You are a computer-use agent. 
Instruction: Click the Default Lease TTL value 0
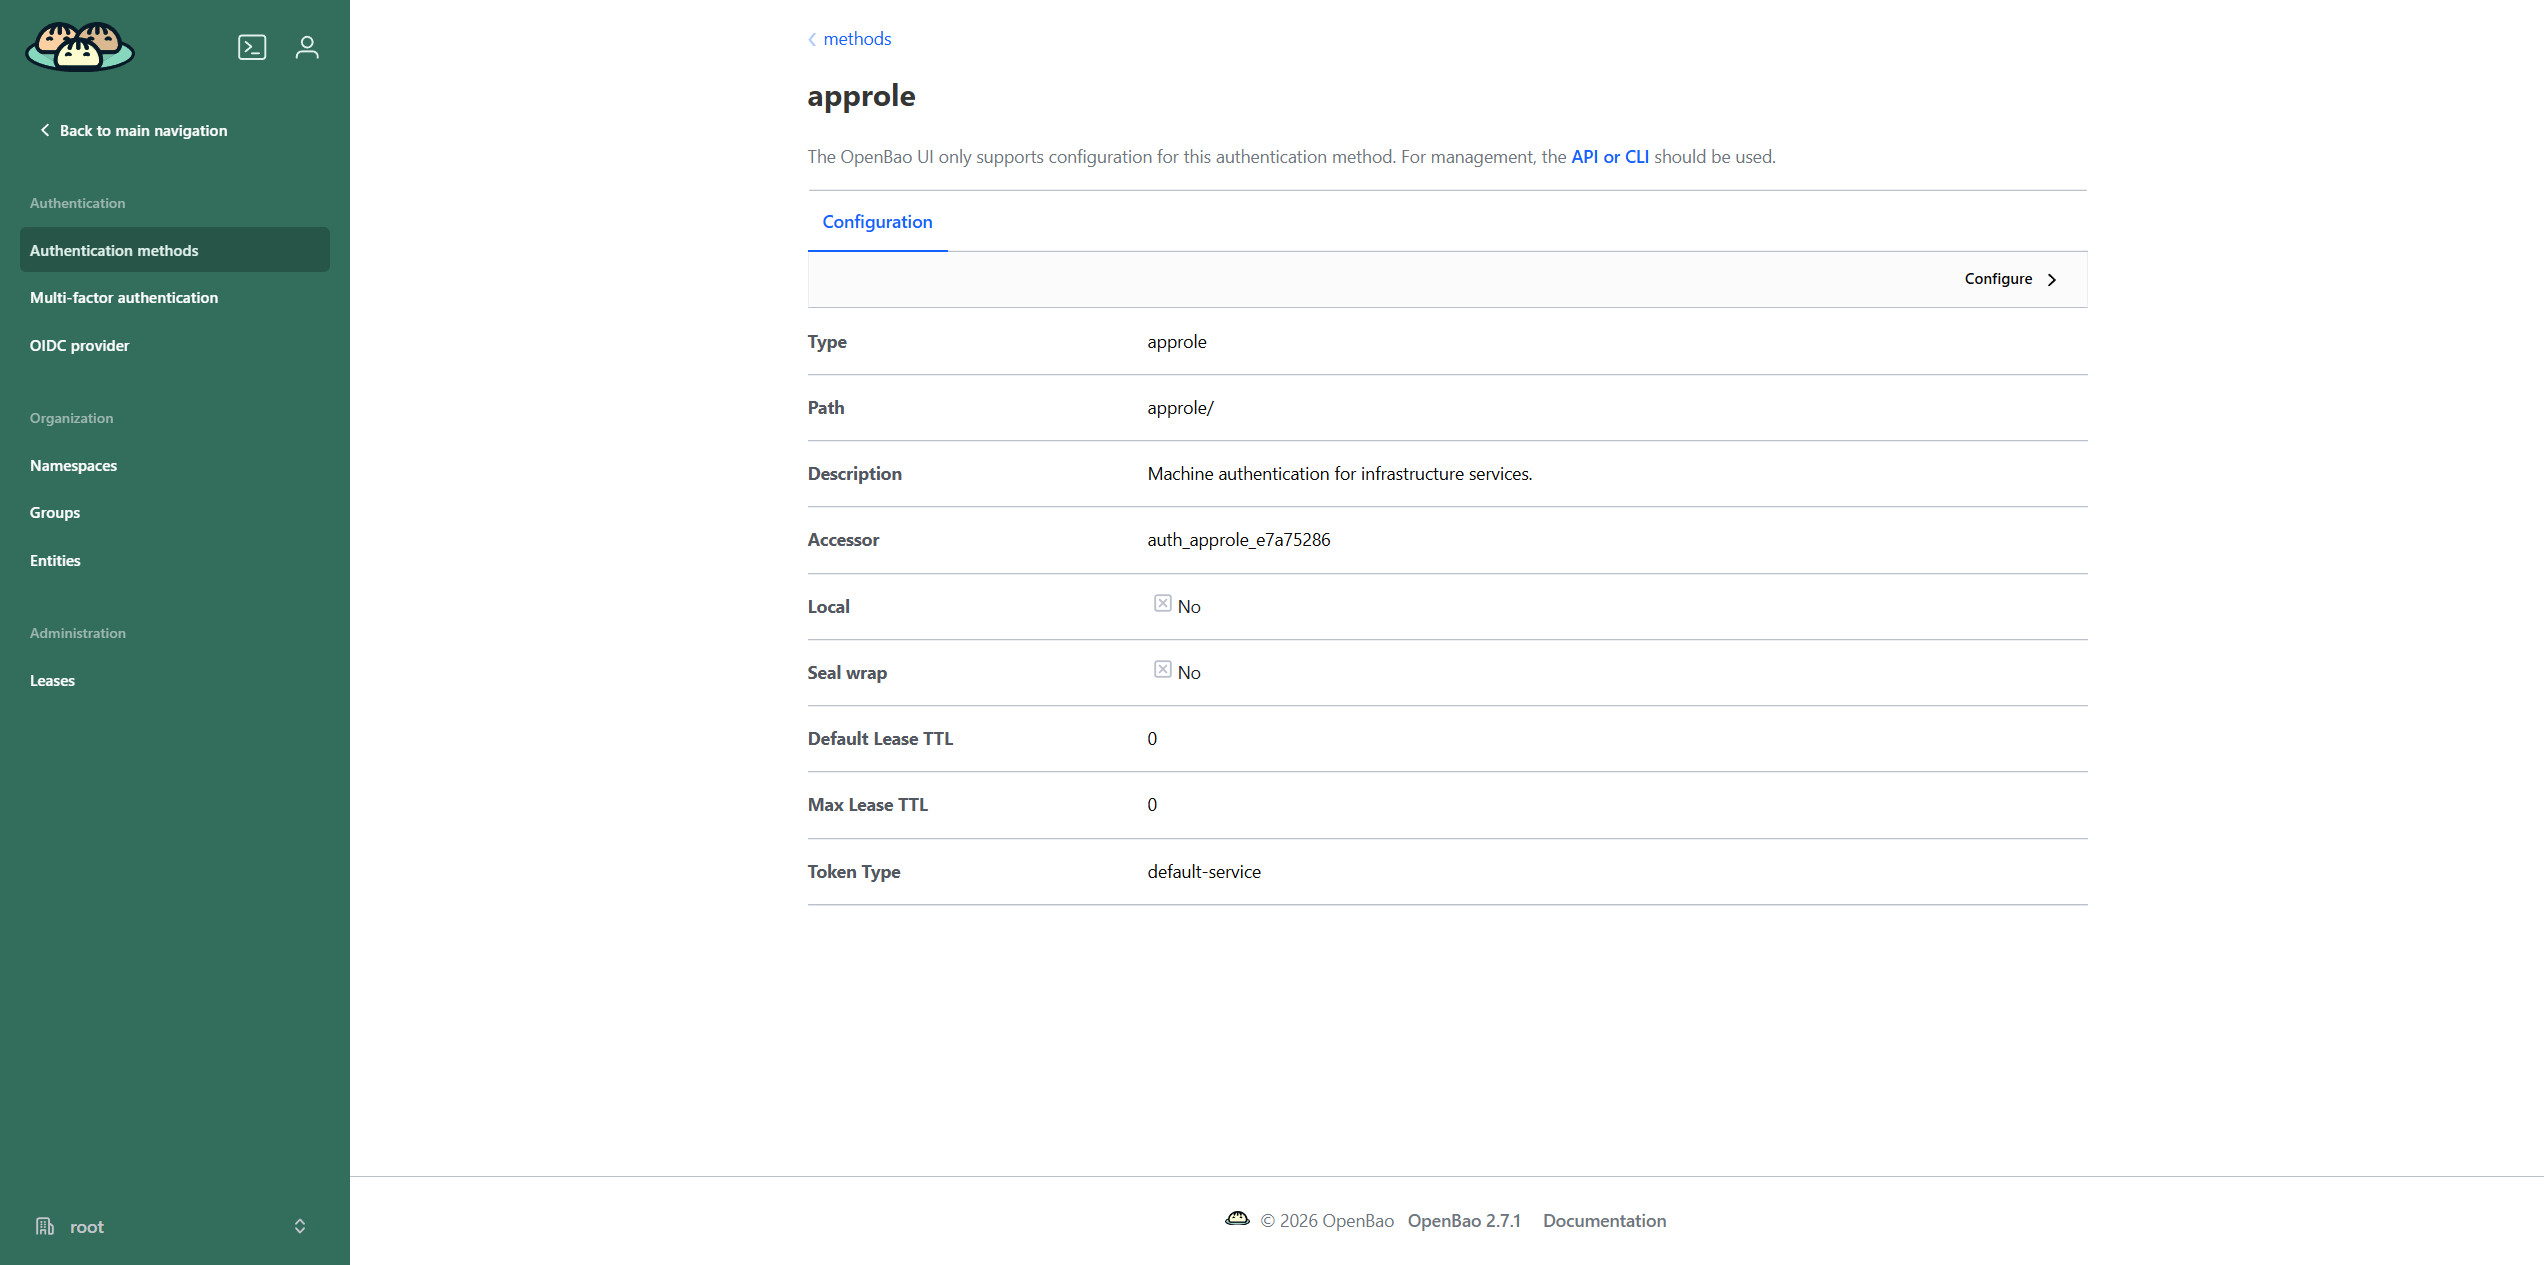[1152, 739]
